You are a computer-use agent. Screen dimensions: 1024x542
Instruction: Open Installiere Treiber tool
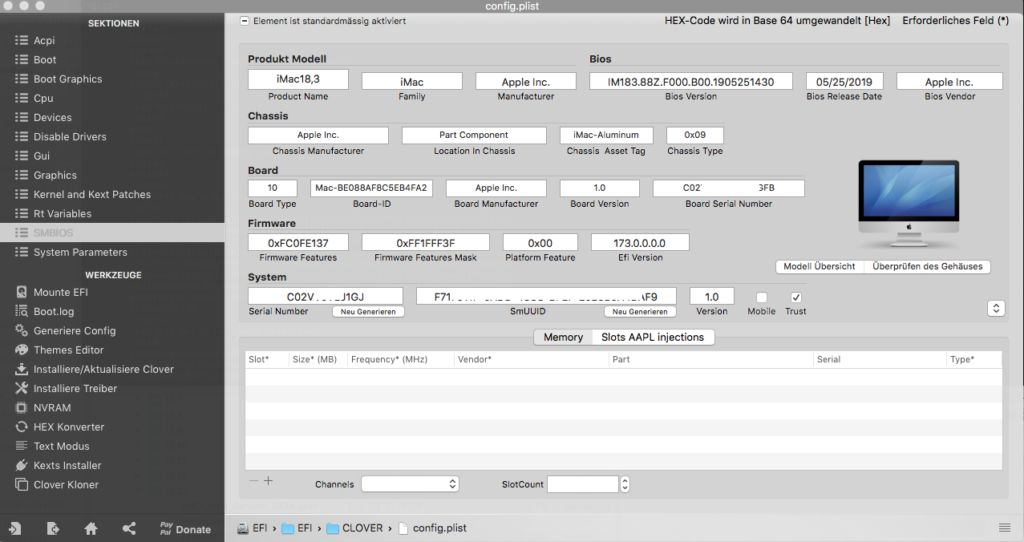[x=112, y=389]
